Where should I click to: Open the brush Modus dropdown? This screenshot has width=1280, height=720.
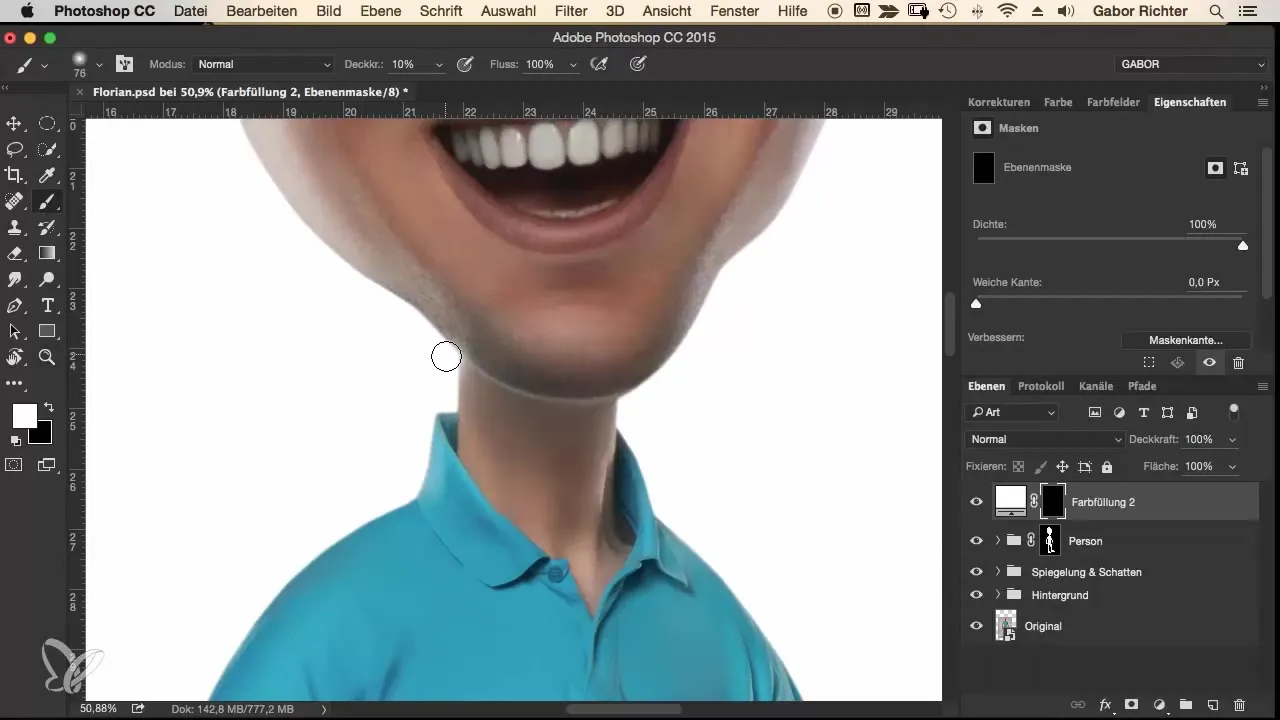[x=265, y=64]
